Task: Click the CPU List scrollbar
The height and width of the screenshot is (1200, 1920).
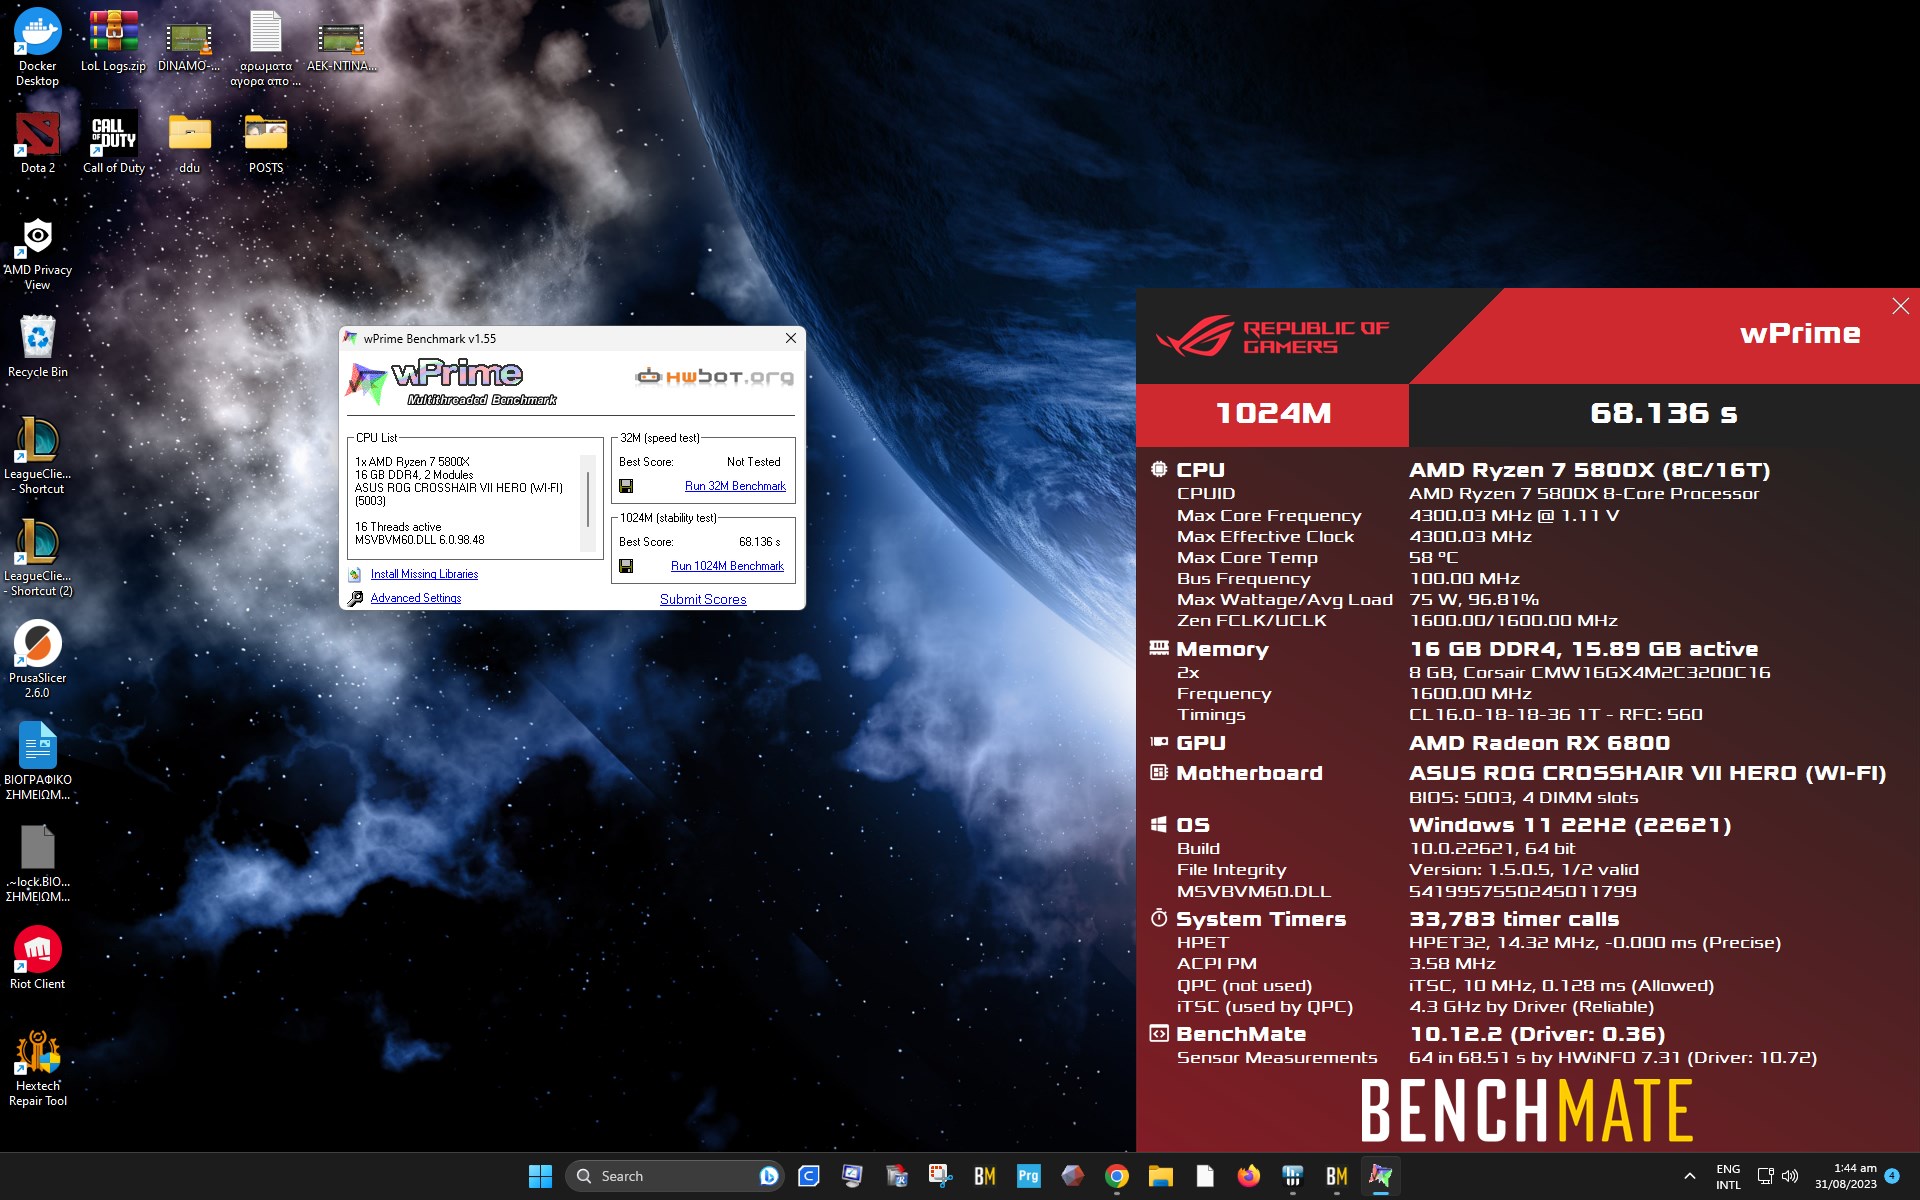Action: click(588, 503)
